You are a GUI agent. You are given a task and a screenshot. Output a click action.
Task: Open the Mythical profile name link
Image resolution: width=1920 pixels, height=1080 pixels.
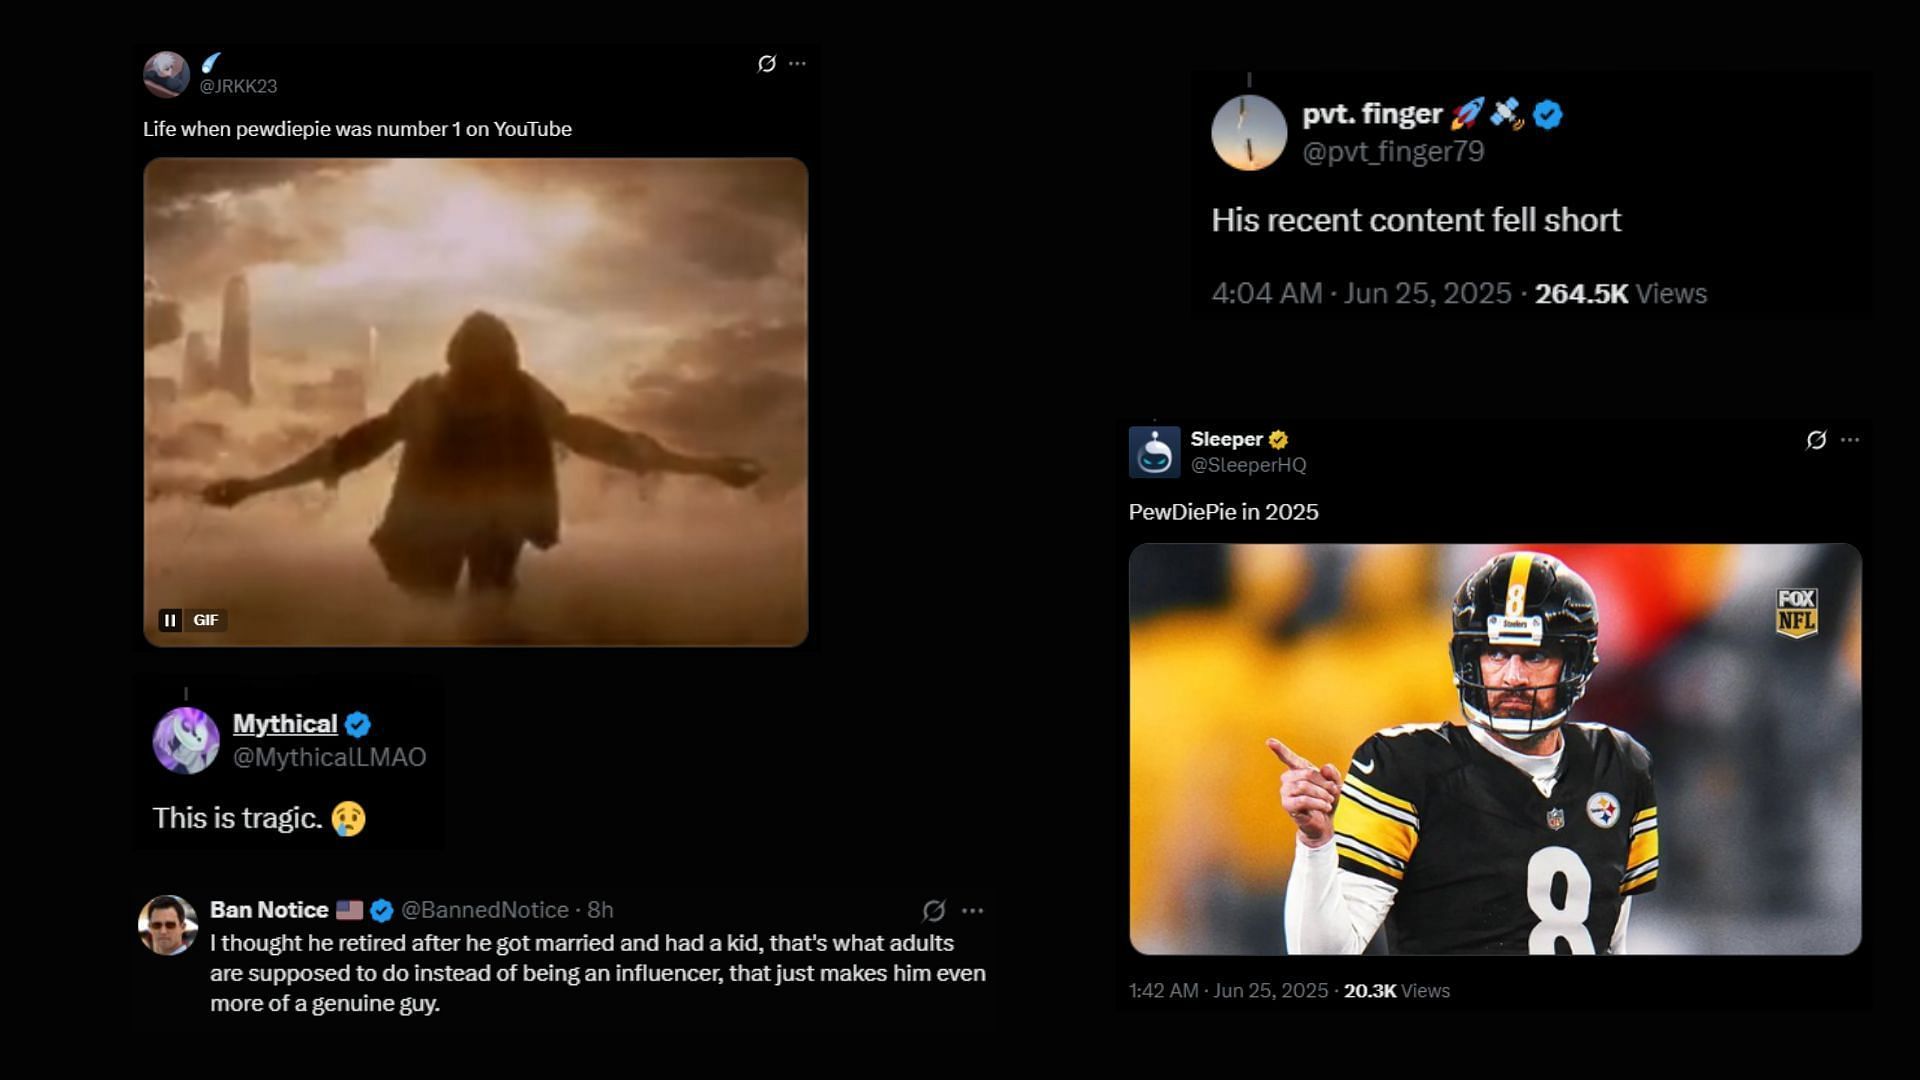(285, 724)
